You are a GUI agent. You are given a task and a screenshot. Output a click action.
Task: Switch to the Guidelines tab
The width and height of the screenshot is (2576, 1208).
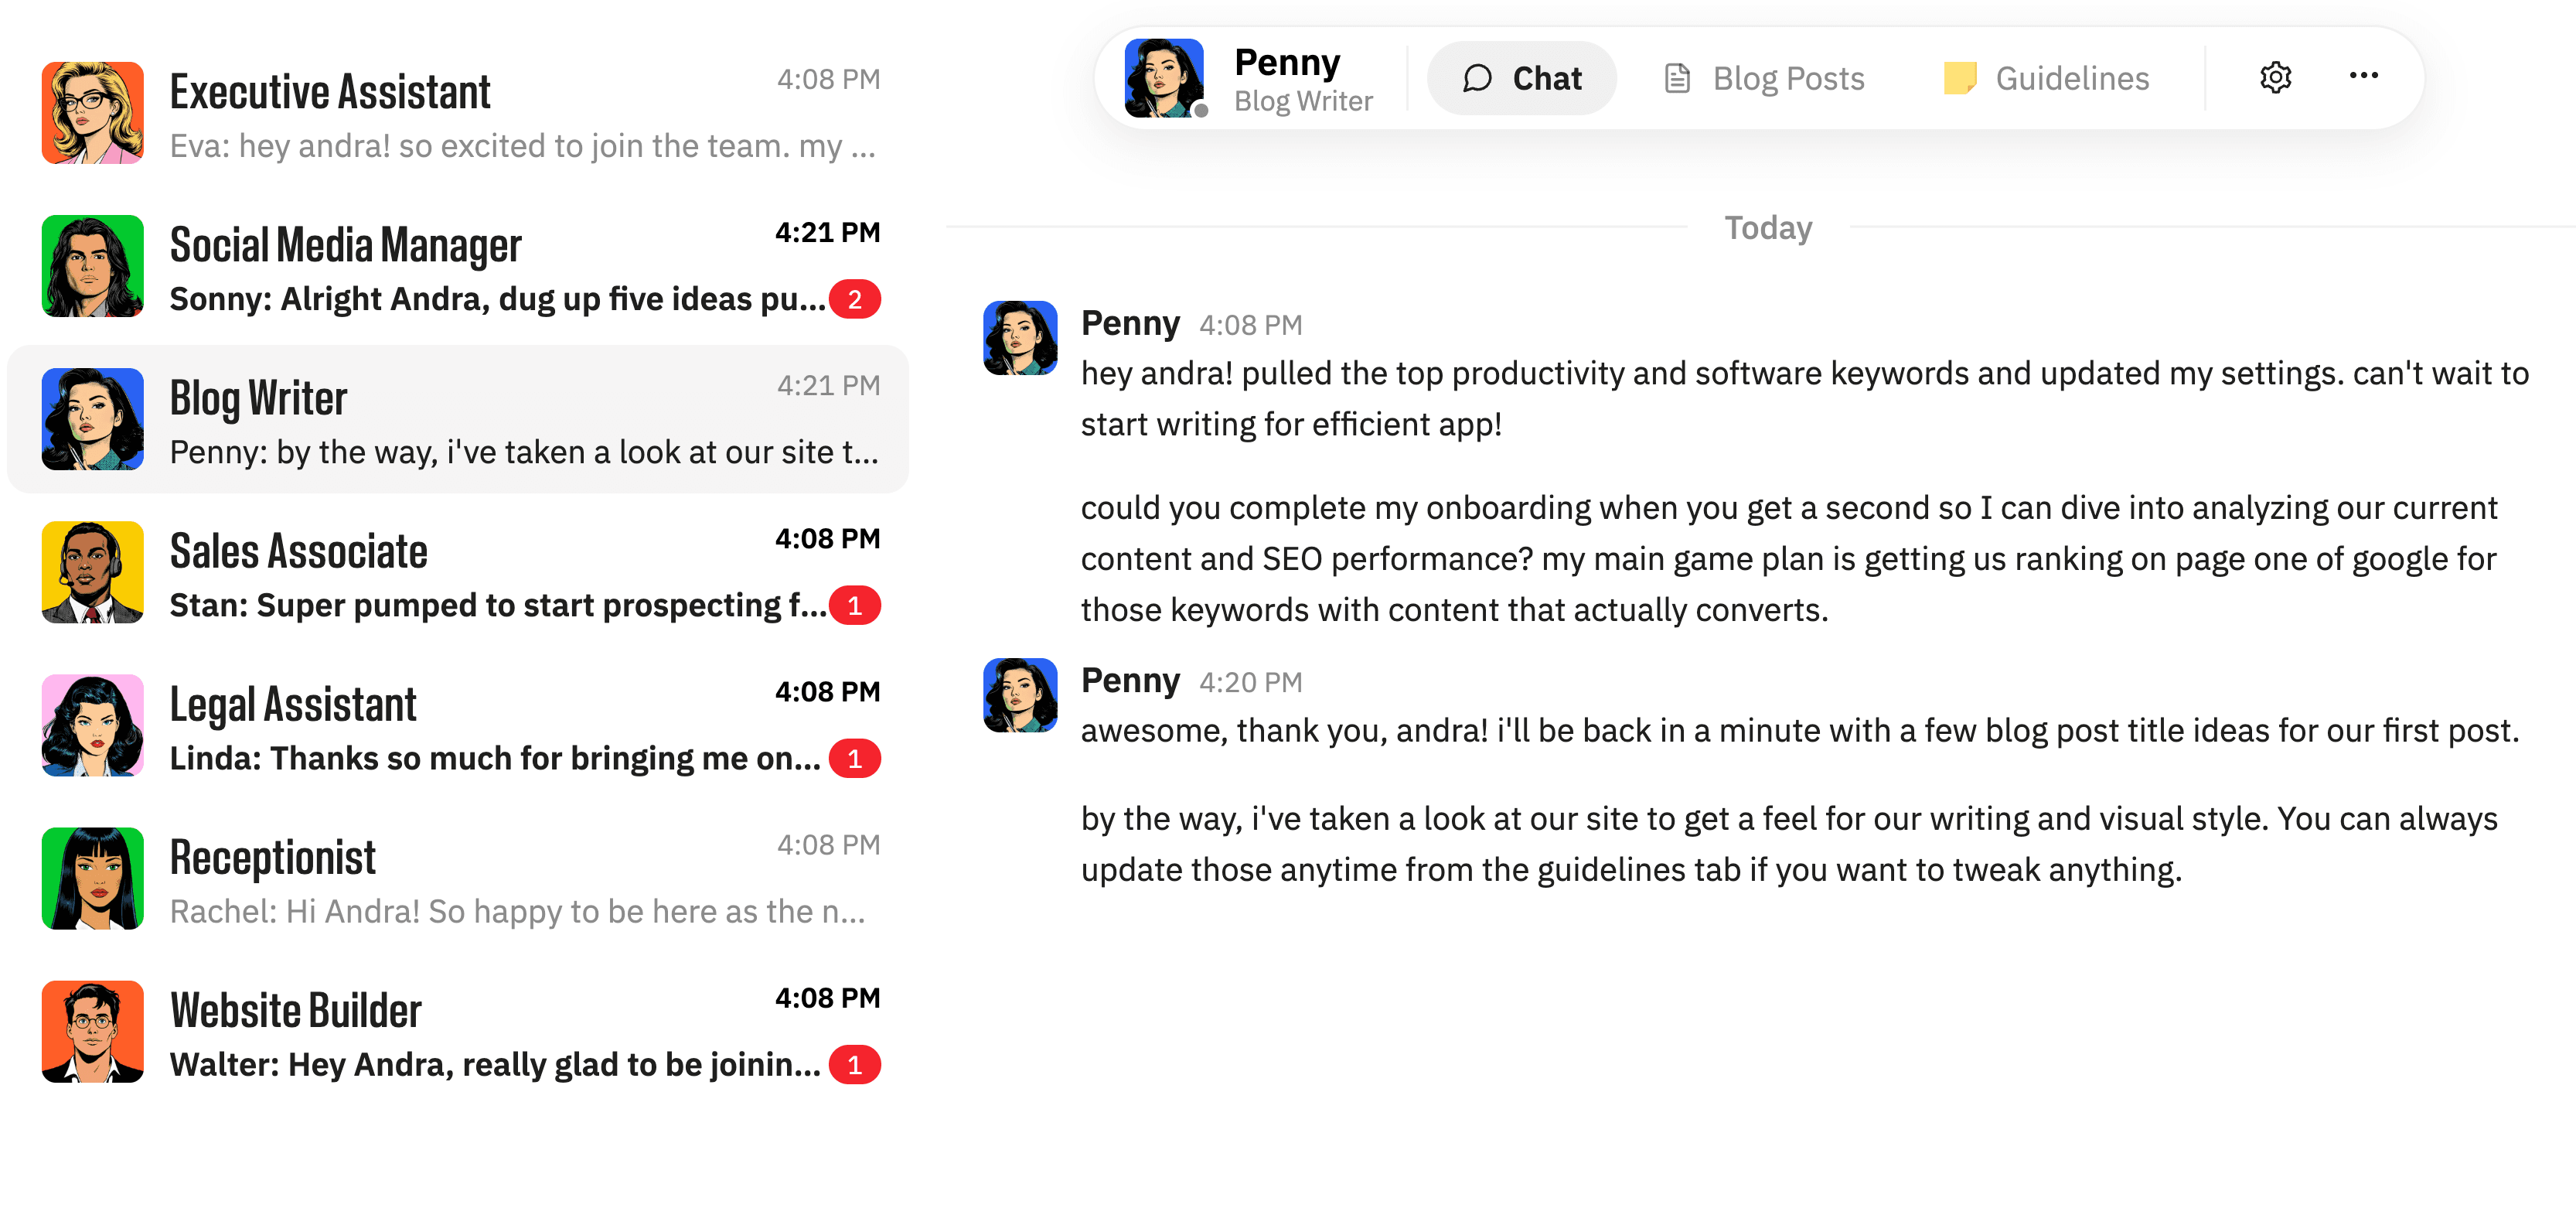(x=2045, y=78)
